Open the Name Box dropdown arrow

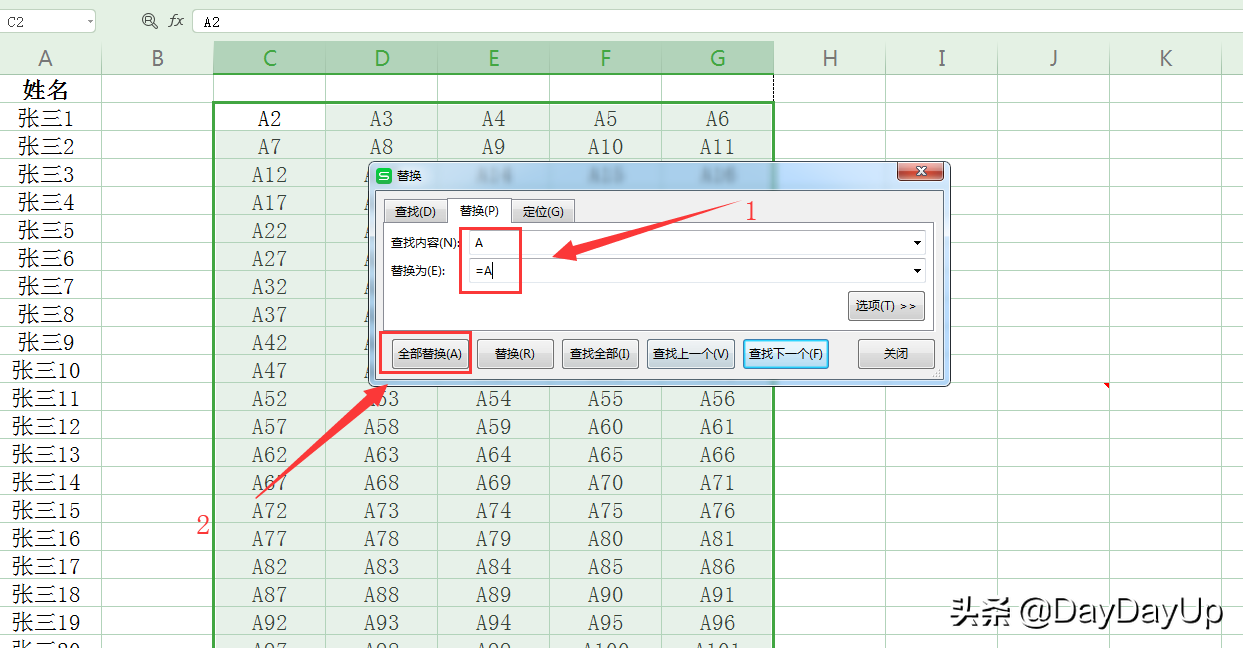(90, 21)
